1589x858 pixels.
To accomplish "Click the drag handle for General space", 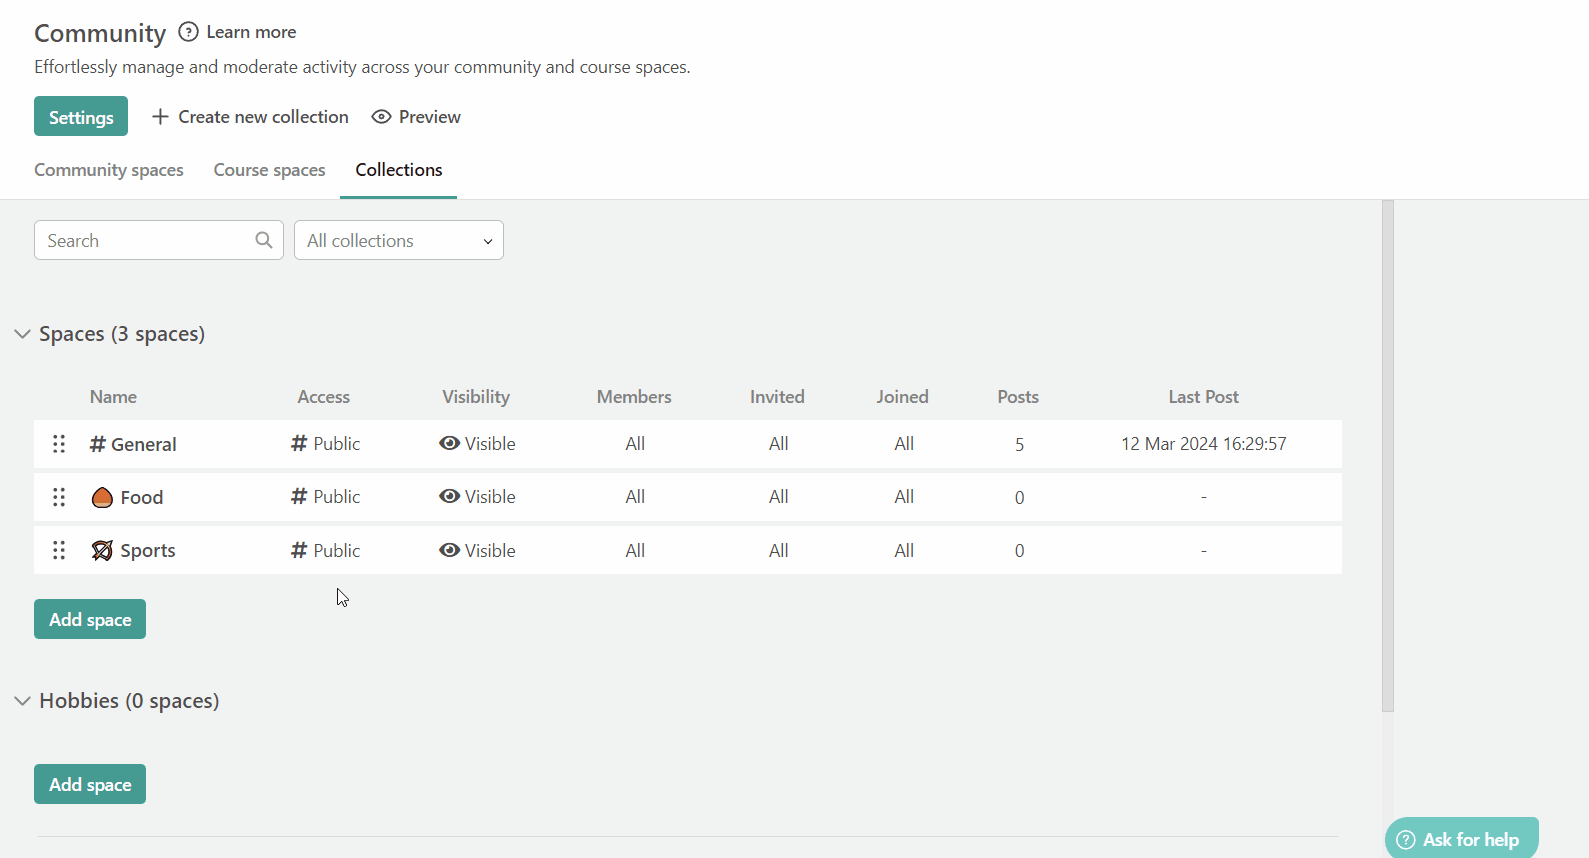I will (x=59, y=444).
